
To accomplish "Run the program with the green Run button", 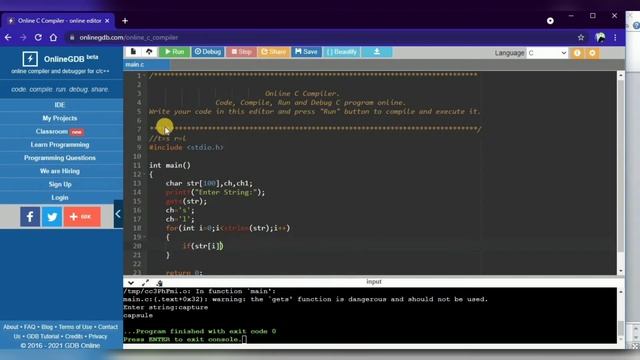I will [x=174, y=52].
